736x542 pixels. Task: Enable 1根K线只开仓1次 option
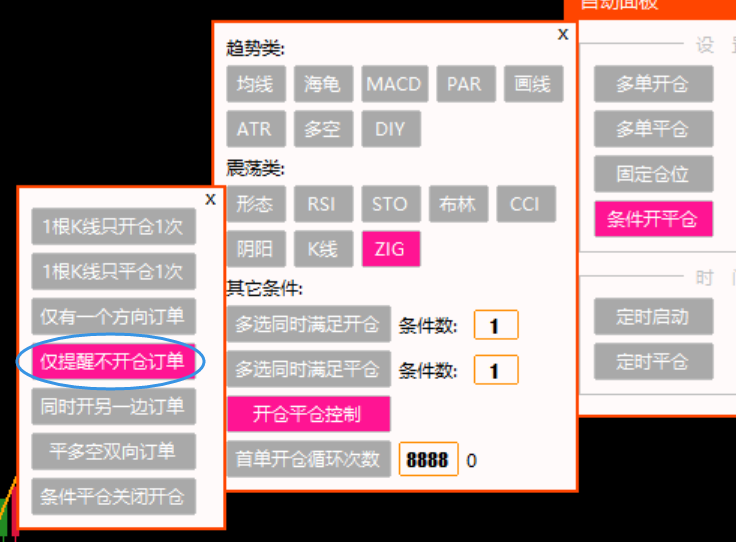(113, 226)
